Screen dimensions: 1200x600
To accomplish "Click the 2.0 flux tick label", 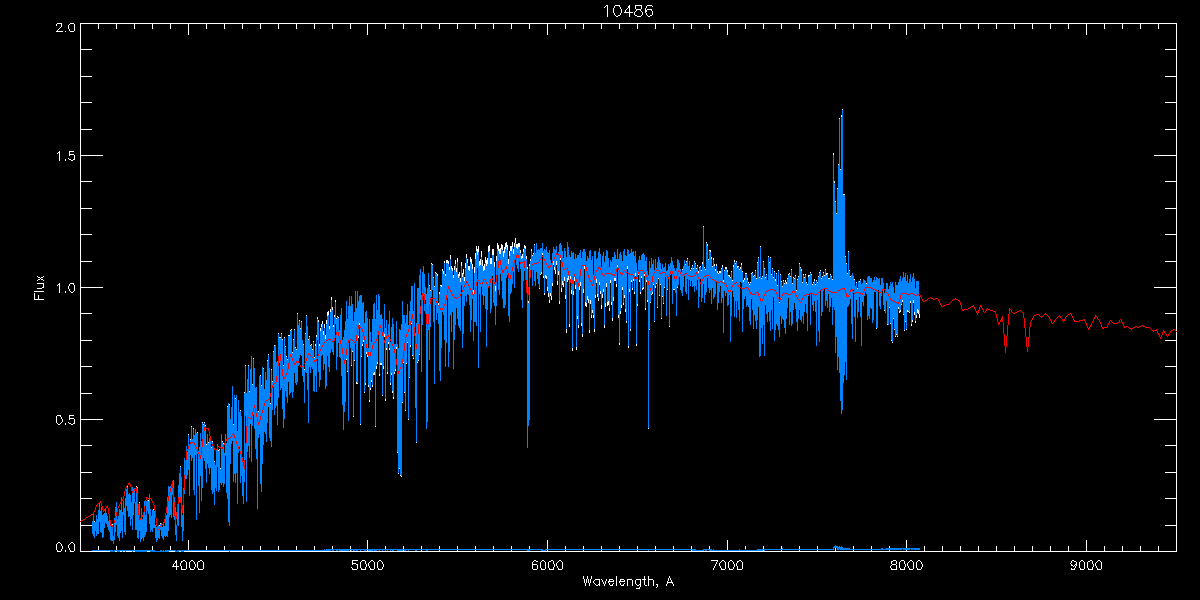I will pos(66,28).
